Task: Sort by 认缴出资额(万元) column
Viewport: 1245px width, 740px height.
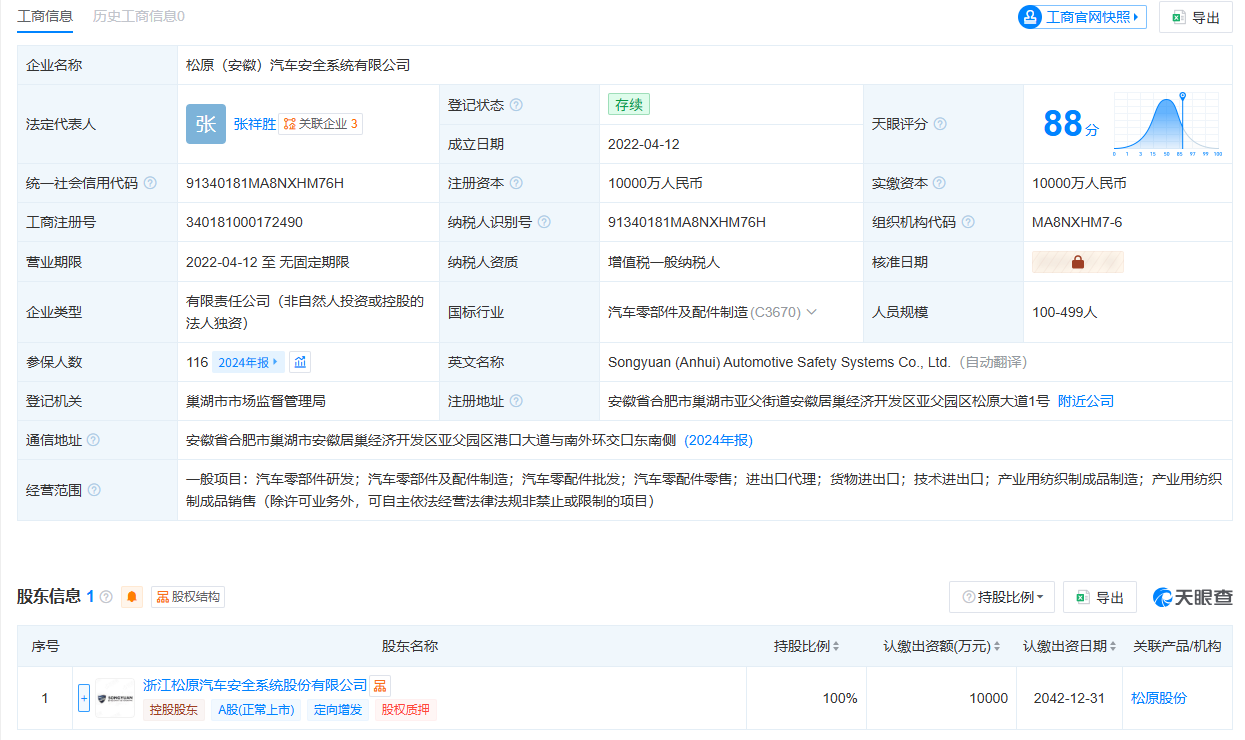Action: (x=941, y=646)
